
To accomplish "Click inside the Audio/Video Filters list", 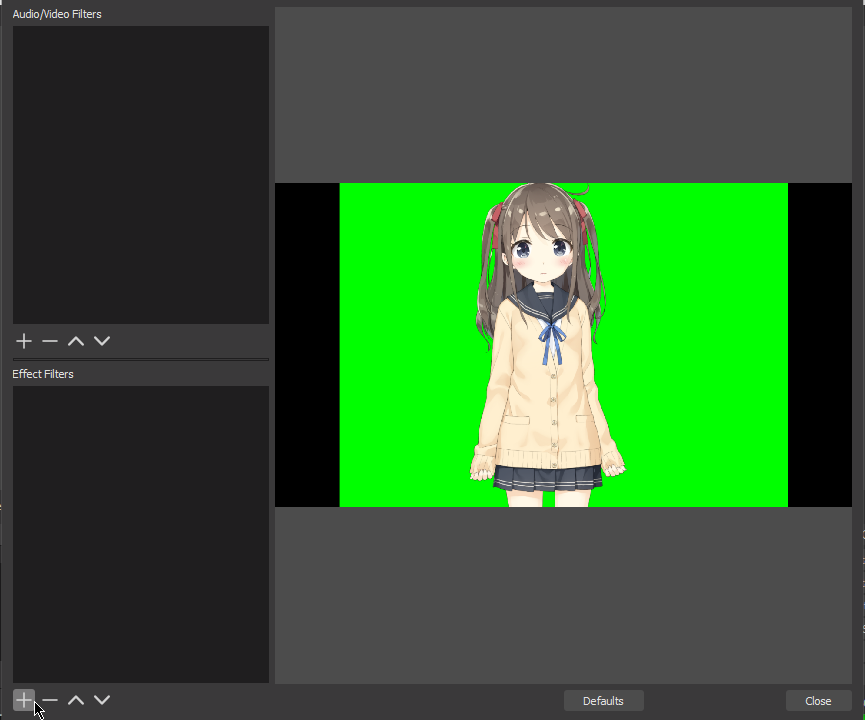I will tap(141, 175).
